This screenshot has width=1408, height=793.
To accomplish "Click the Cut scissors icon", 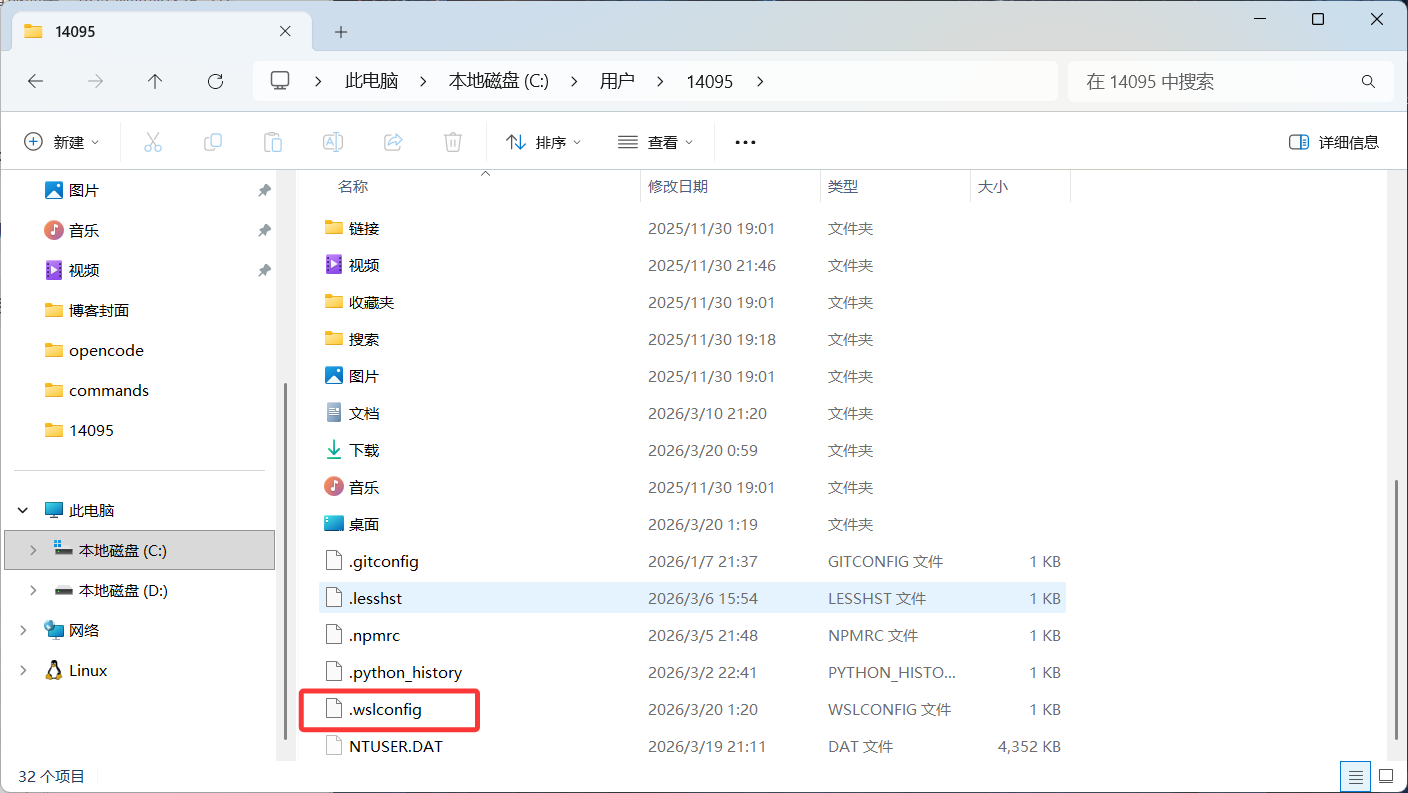I will tap(153, 142).
